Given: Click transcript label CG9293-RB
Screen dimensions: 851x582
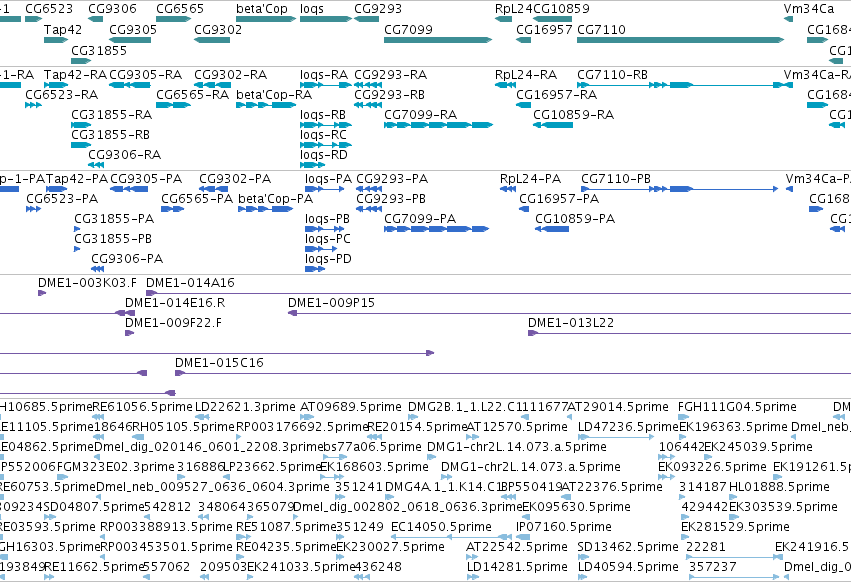Looking at the screenshot, I should pos(390,94).
